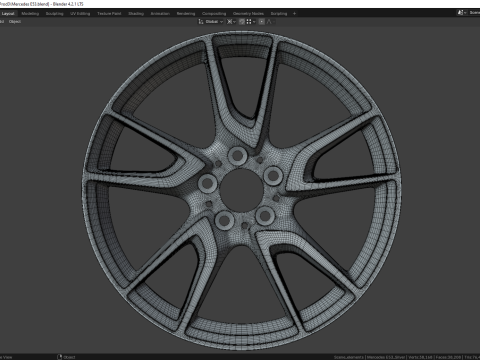Click the Verts count in status bar
Screen dimensions: 480x360
click(x=421, y=357)
